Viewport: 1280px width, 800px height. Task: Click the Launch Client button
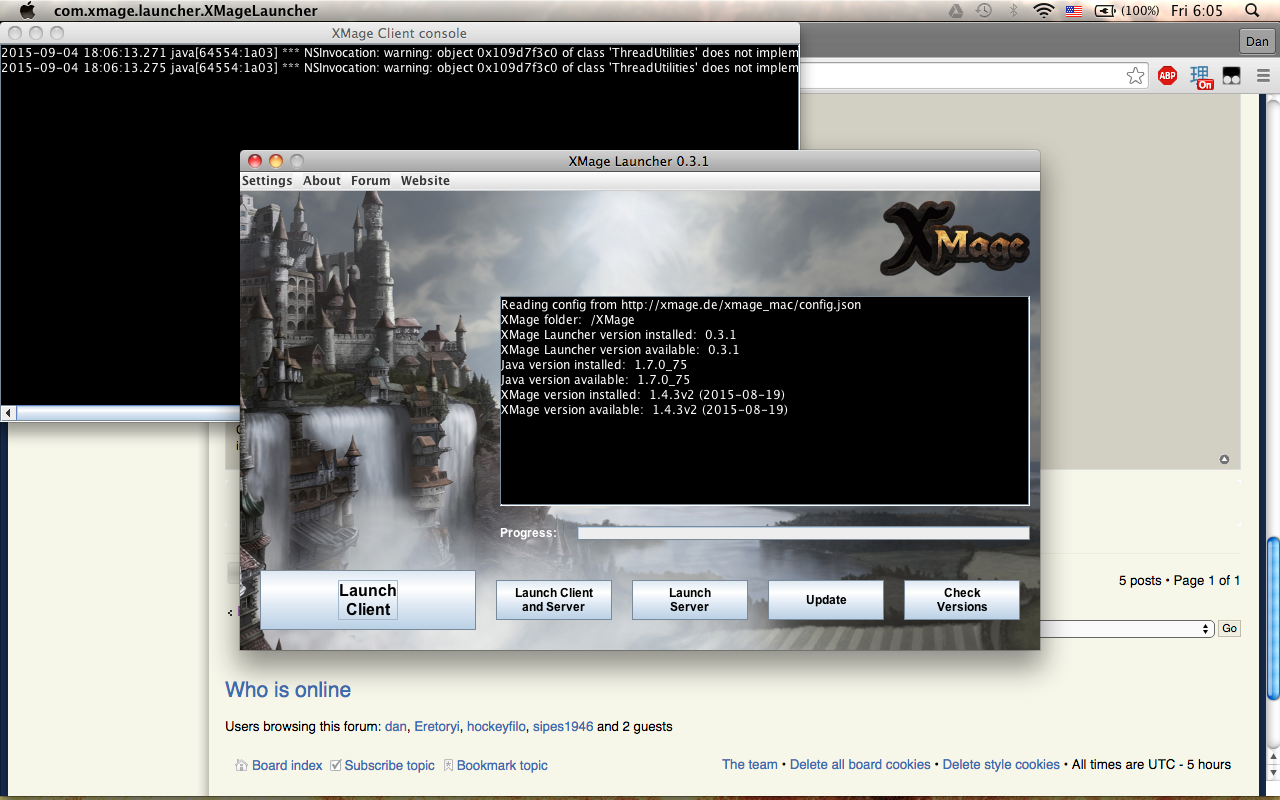[x=368, y=600]
